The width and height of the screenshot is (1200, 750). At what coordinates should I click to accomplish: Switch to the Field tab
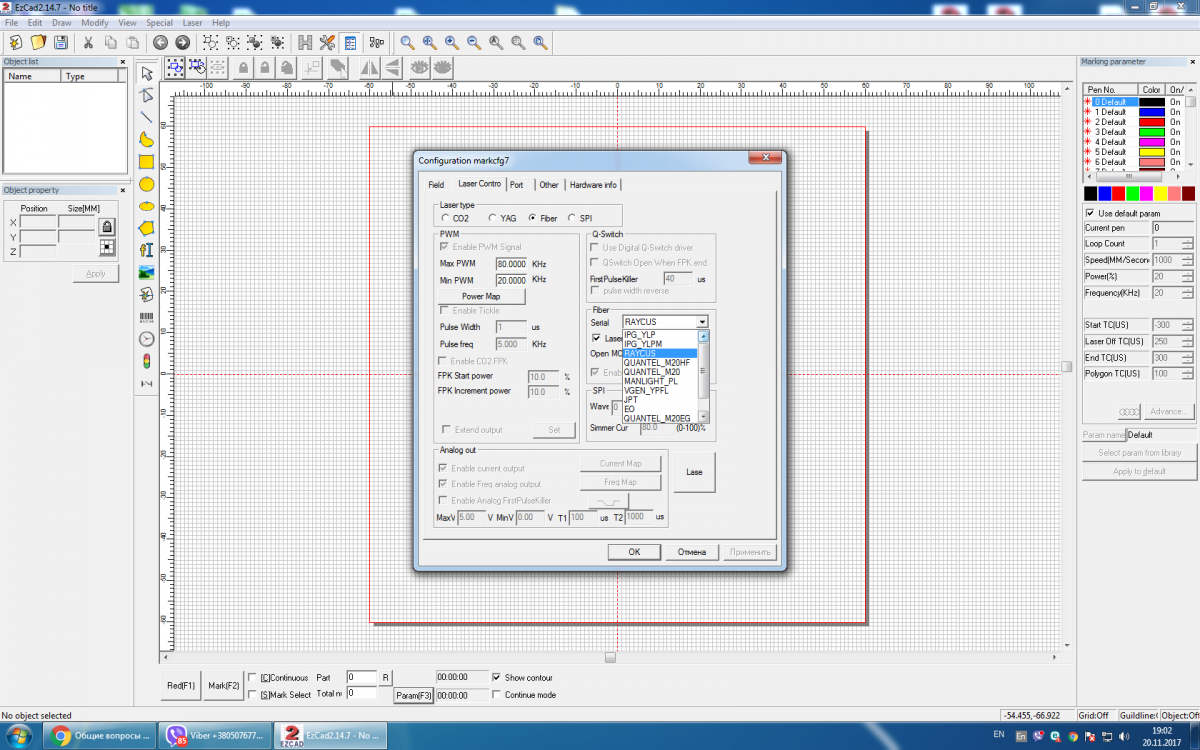(436, 185)
